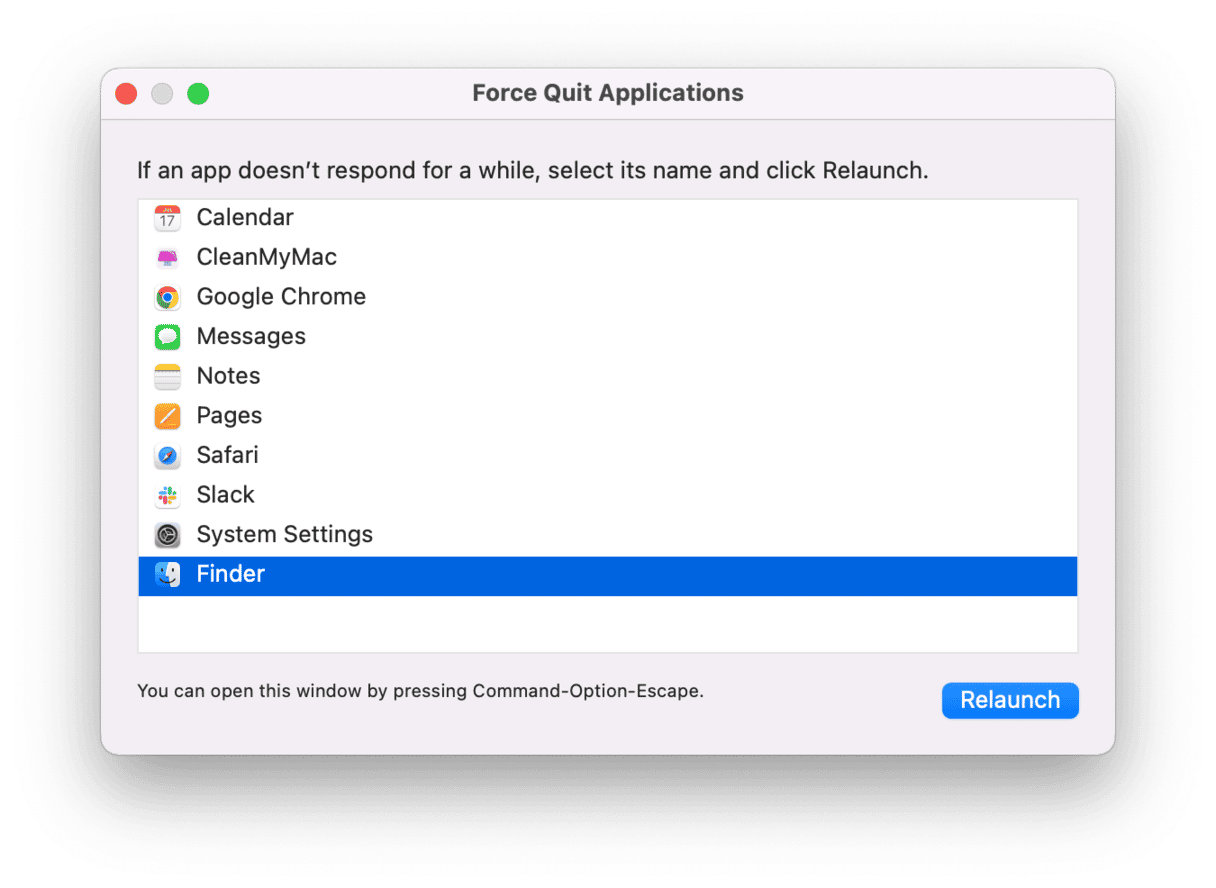
Task: Select the highlighted Finder name
Action: pyautogui.click(x=230, y=574)
